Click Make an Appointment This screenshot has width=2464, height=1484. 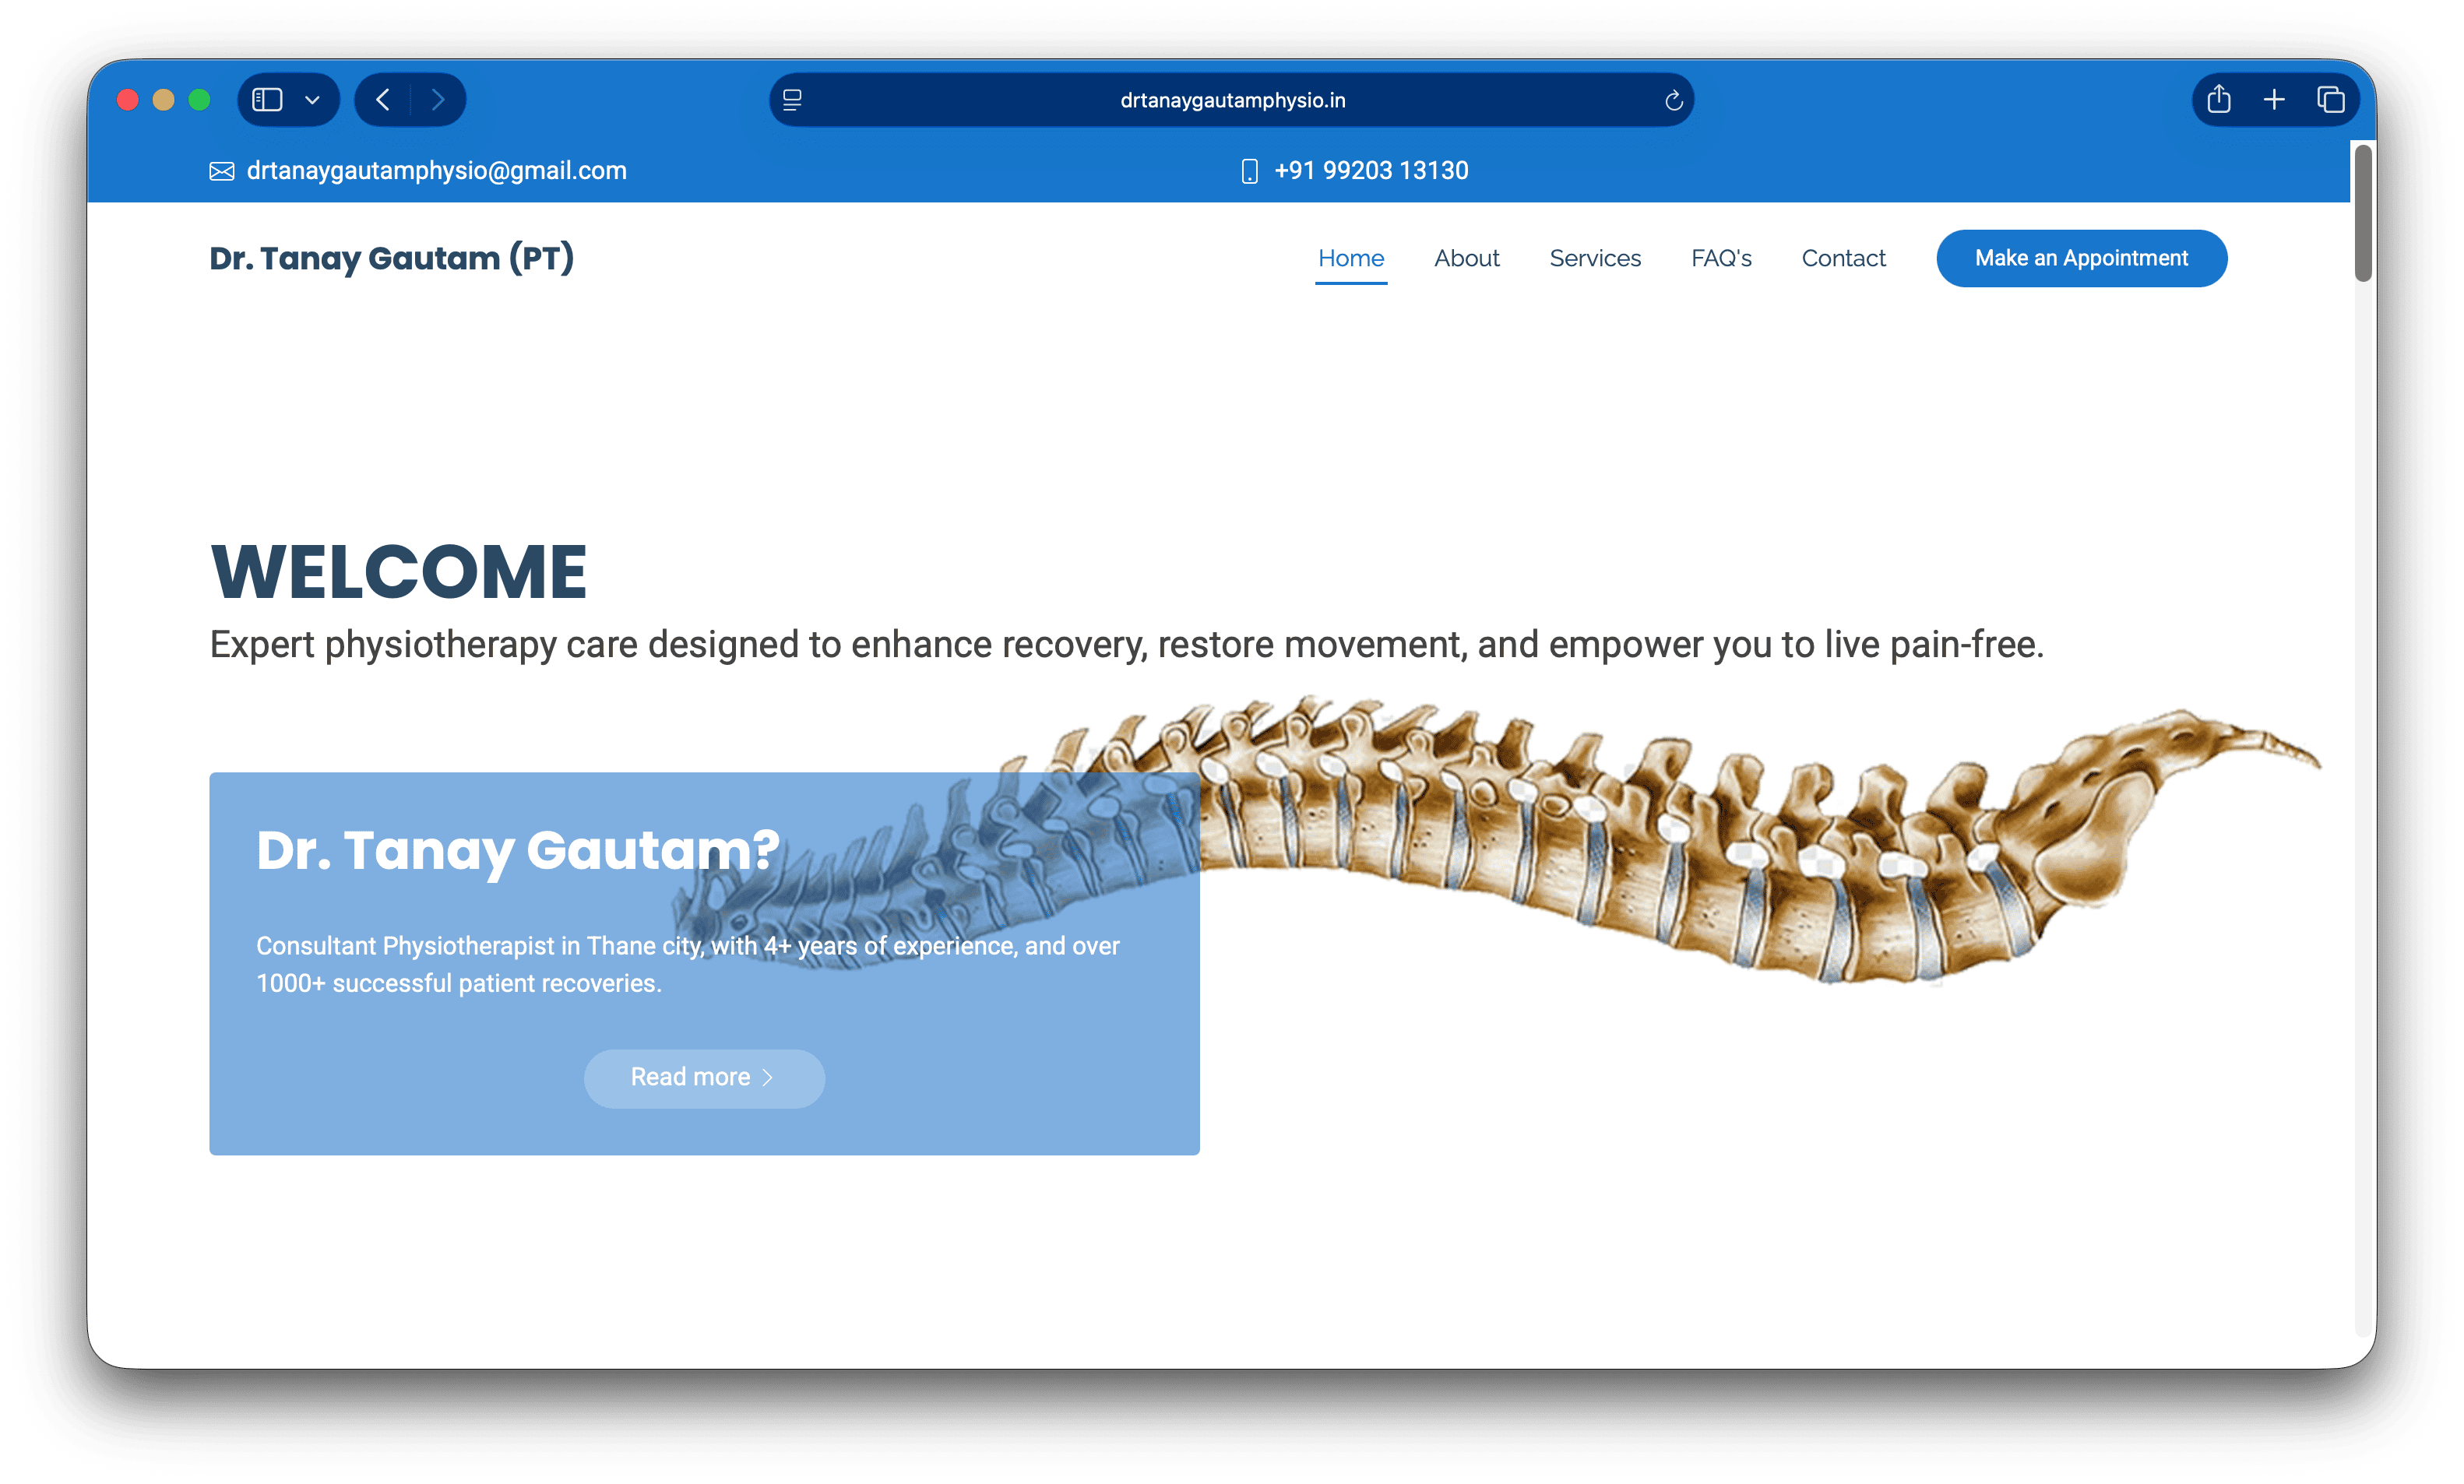point(2081,258)
